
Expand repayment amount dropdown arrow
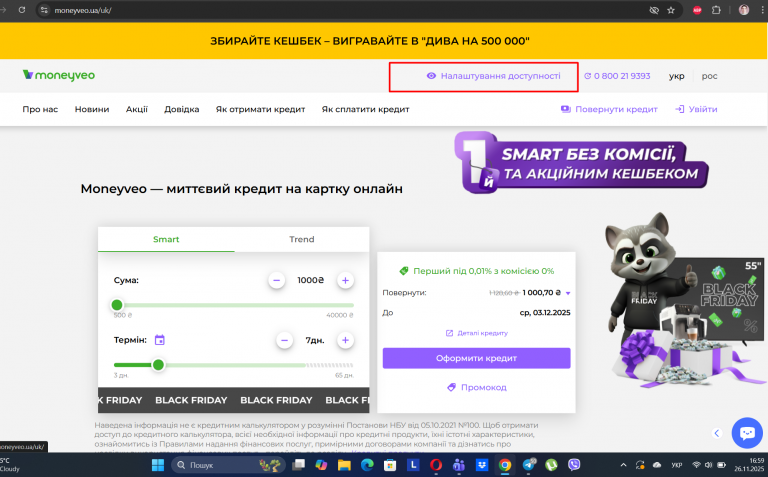pos(568,293)
